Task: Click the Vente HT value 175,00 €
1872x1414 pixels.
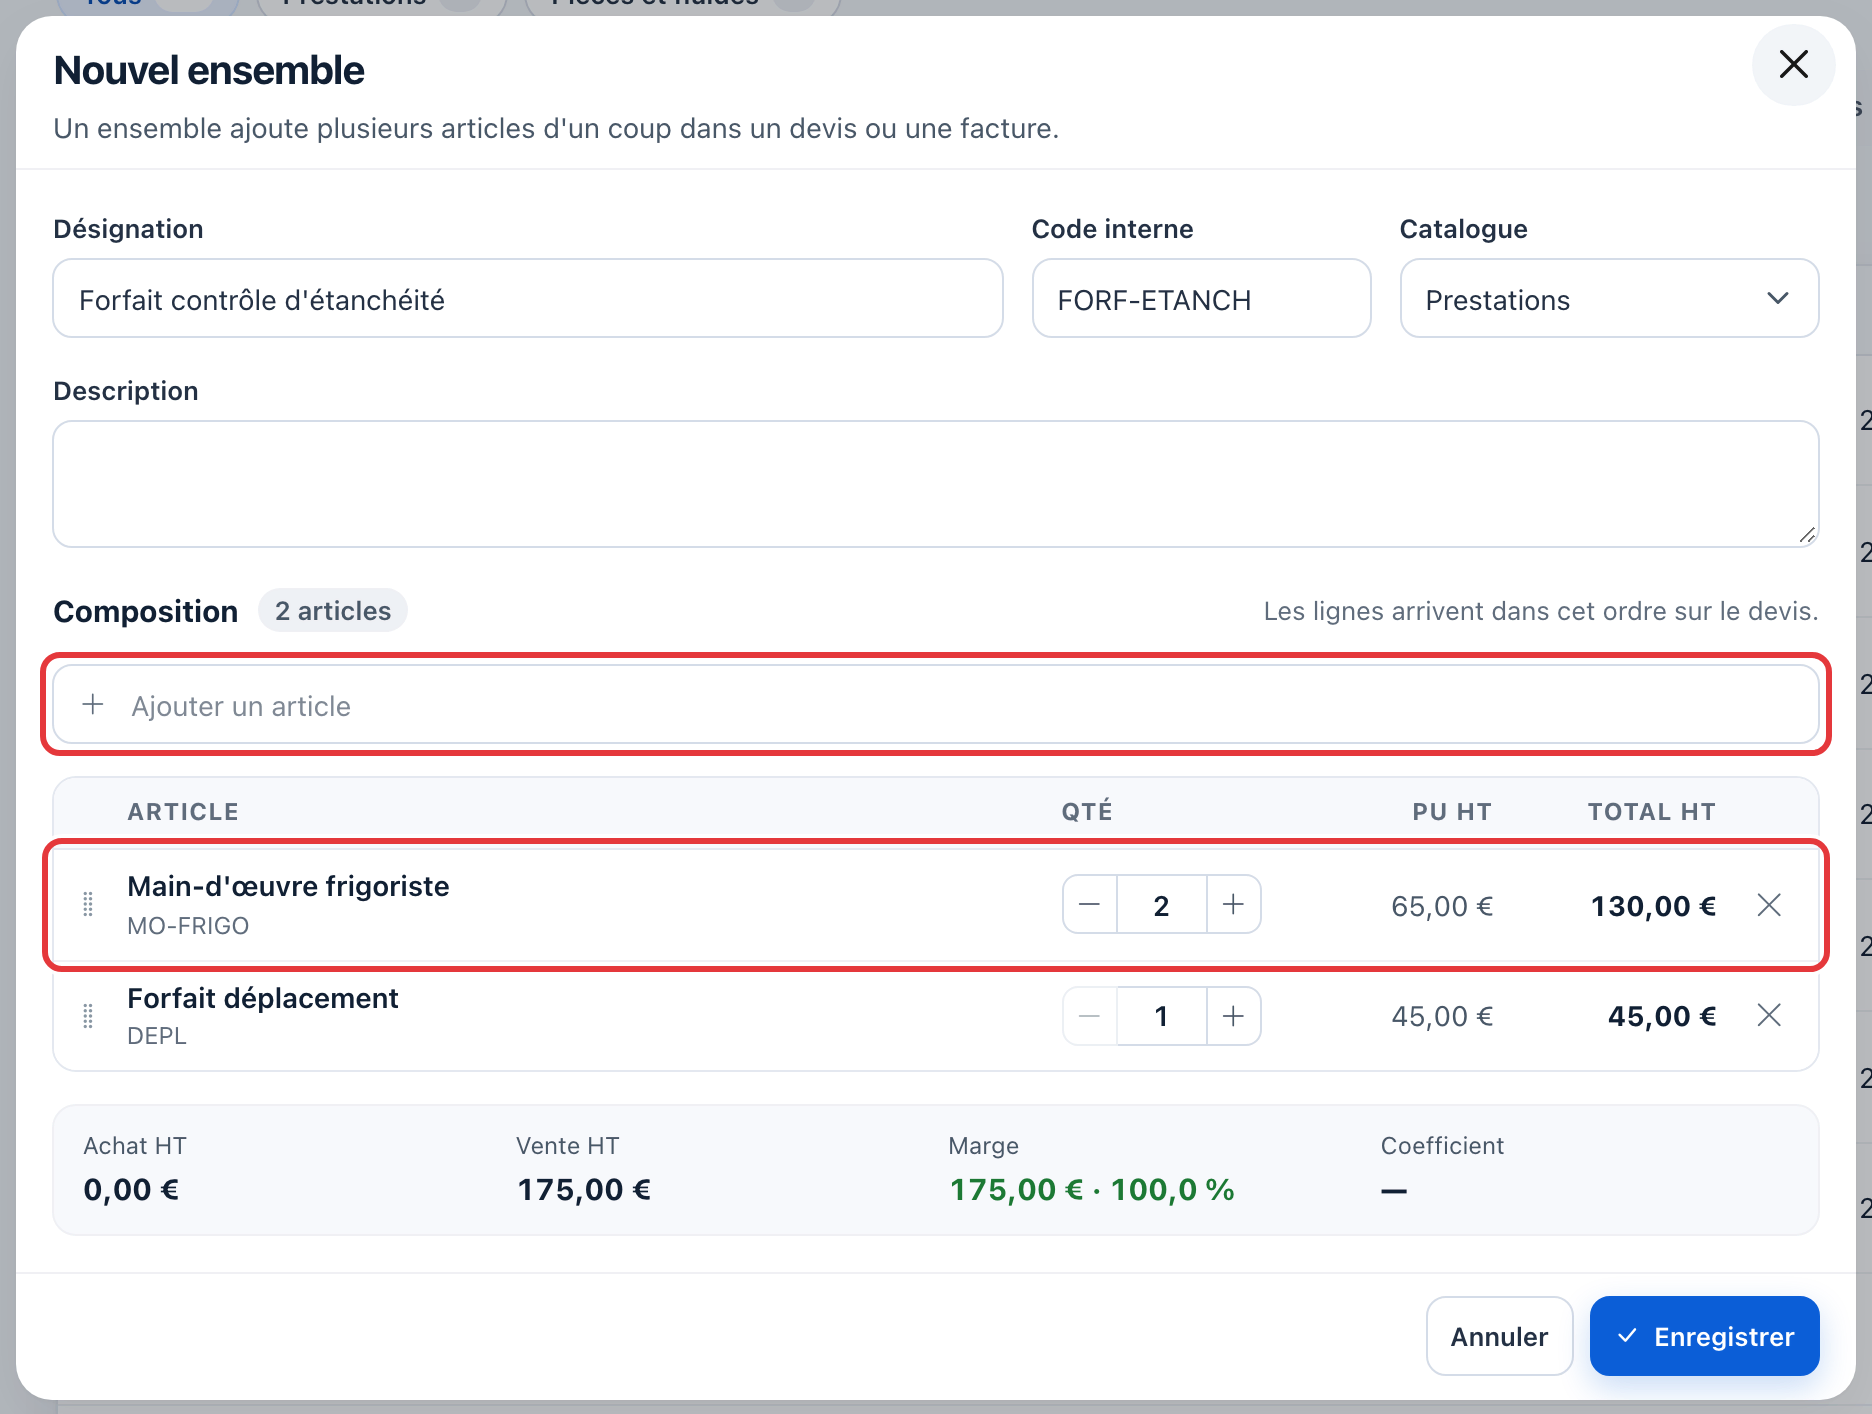Action: click(x=584, y=1190)
